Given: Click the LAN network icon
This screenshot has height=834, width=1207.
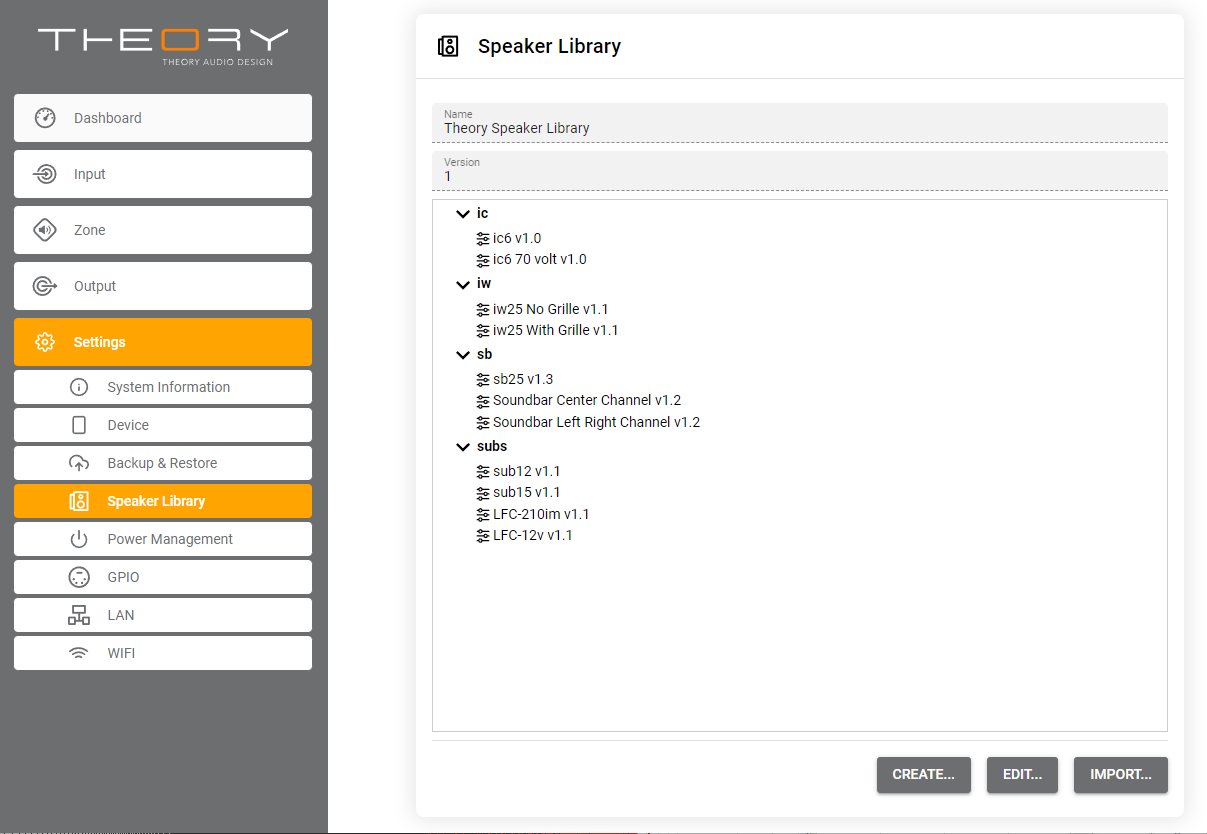Looking at the screenshot, I should 79,615.
